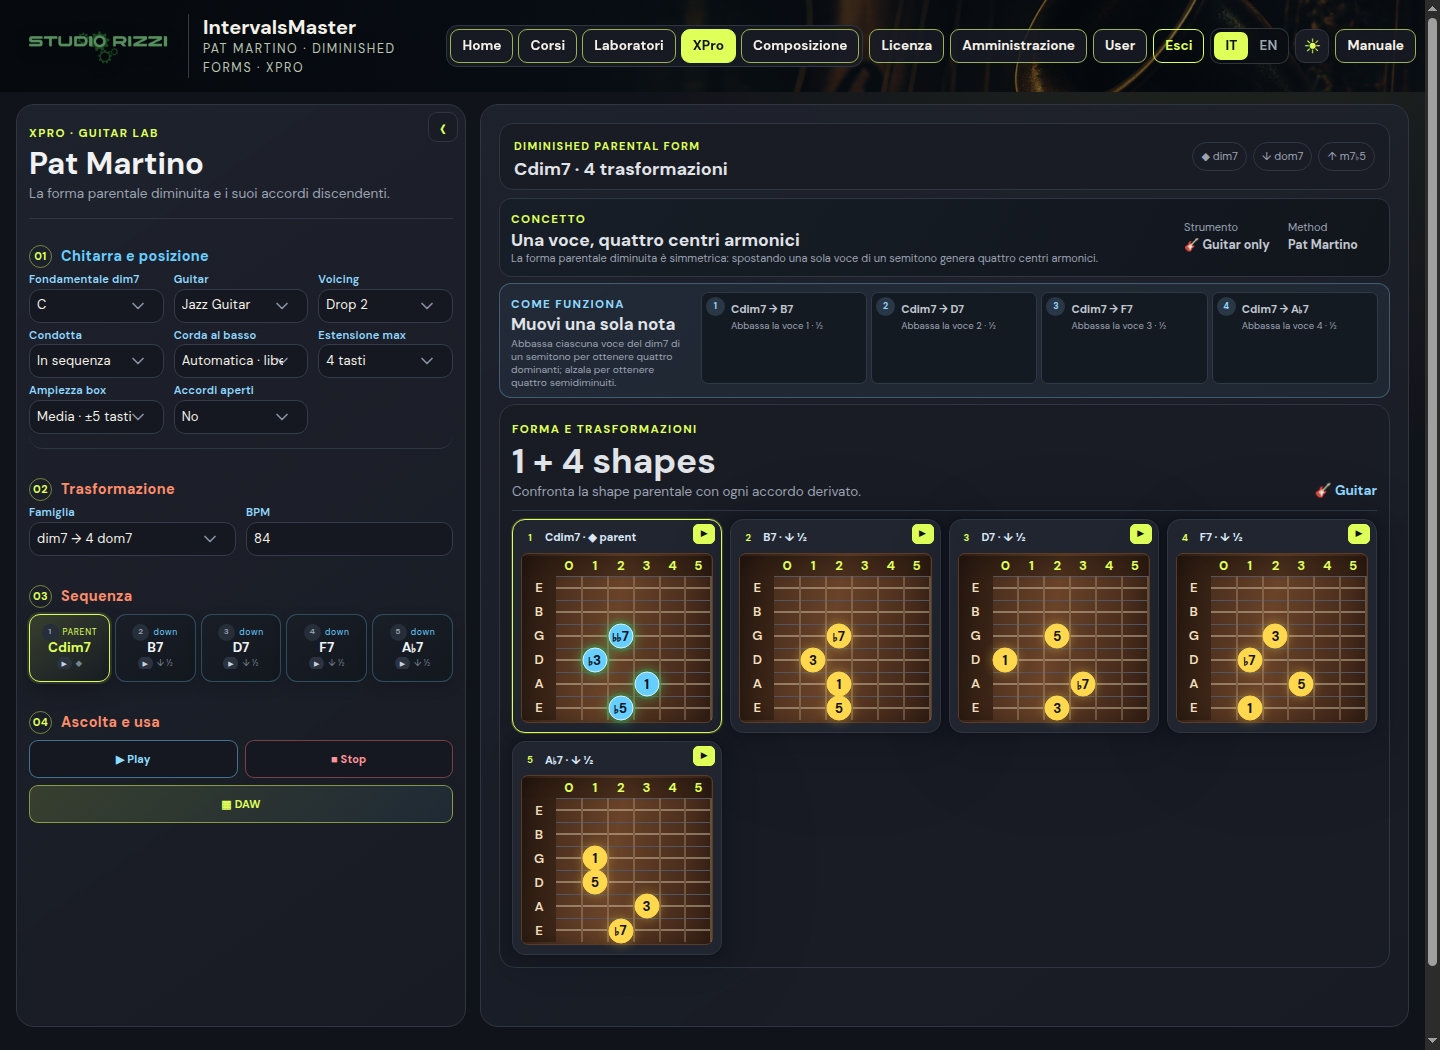This screenshot has width=1440, height=1050.
Task: Click the small play icon in the Cdim7 sequence step
Action: point(63,664)
